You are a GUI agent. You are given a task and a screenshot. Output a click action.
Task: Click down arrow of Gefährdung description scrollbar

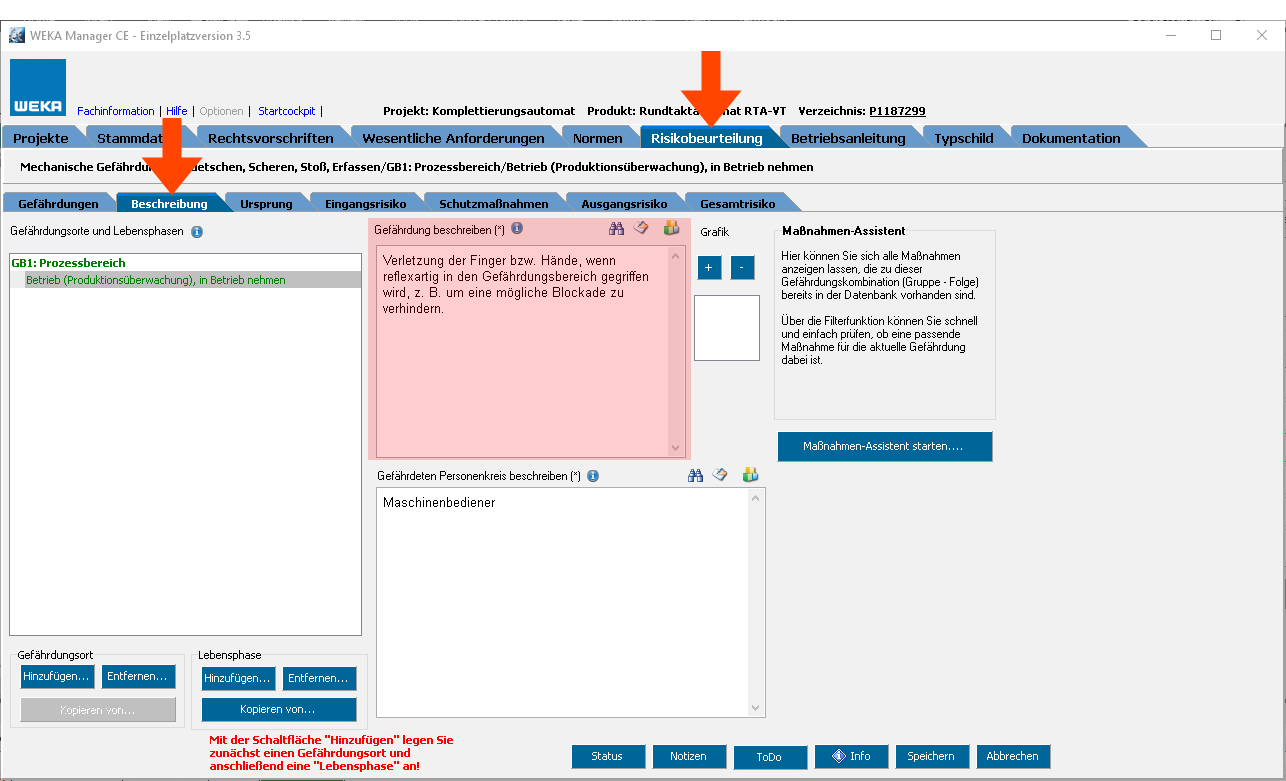click(x=675, y=449)
